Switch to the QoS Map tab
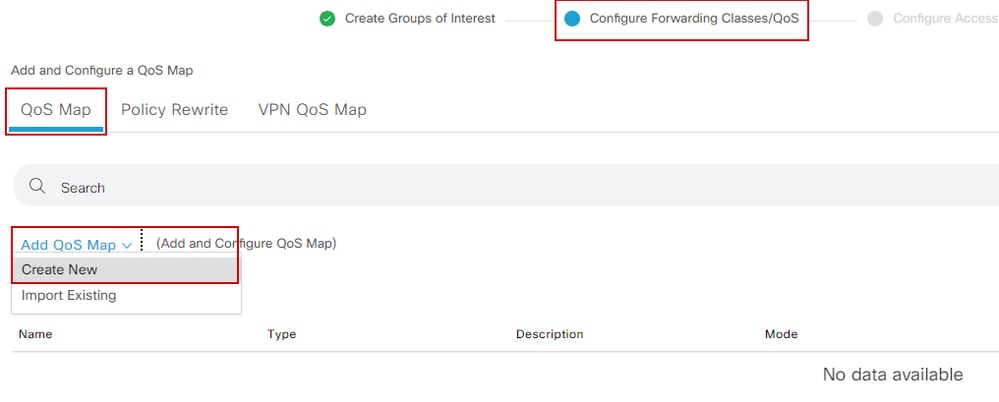Viewport: 999px width, 402px height. (x=55, y=110)
